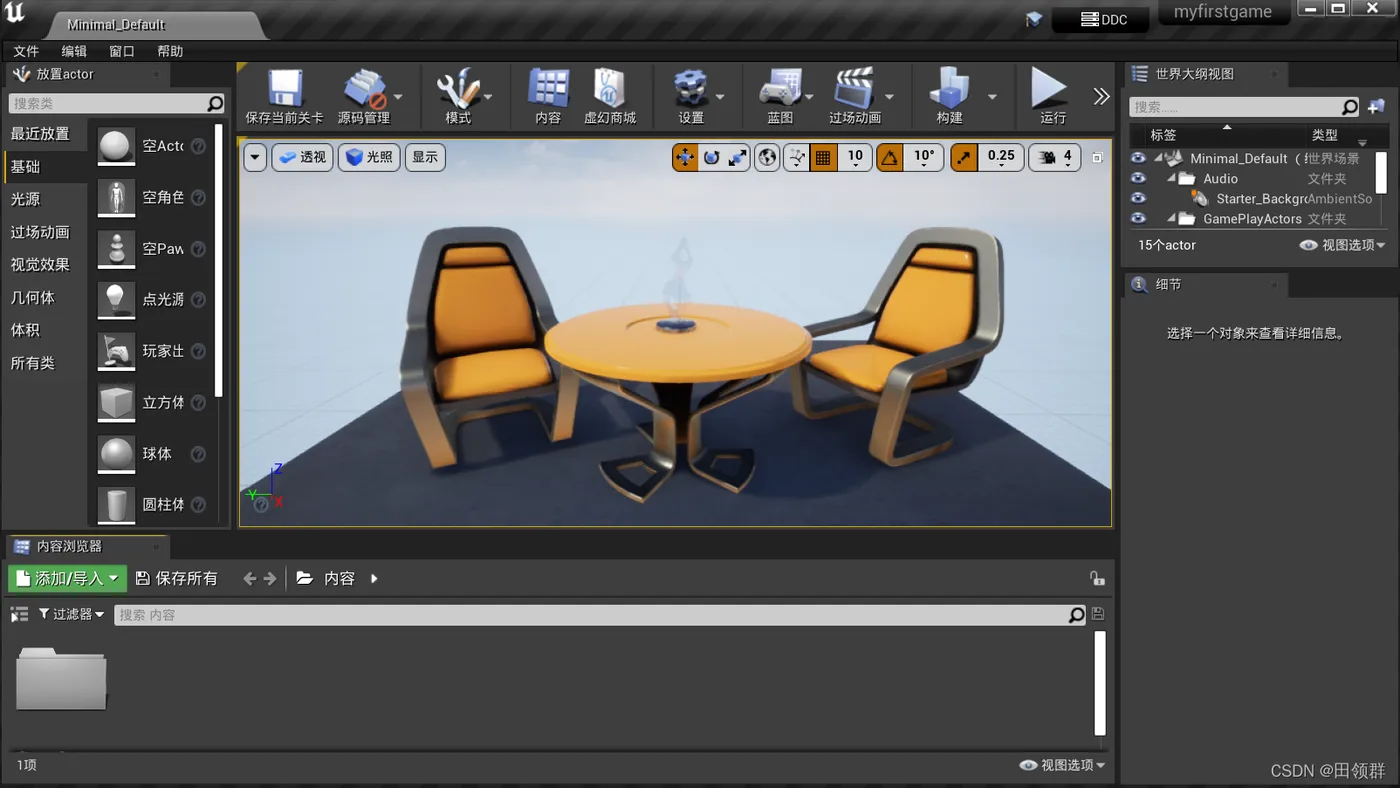1400x788 pixels.
Task: Select the rotate gizmo tool
Action: [x=711, y=157]
